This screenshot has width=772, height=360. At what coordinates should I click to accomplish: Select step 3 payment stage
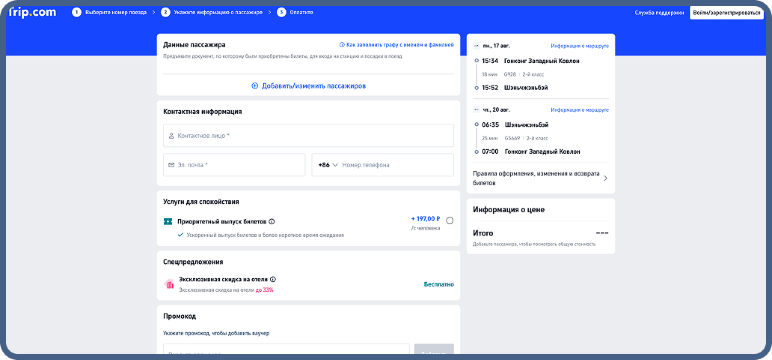pyautogui.click(x=295, y=13)
